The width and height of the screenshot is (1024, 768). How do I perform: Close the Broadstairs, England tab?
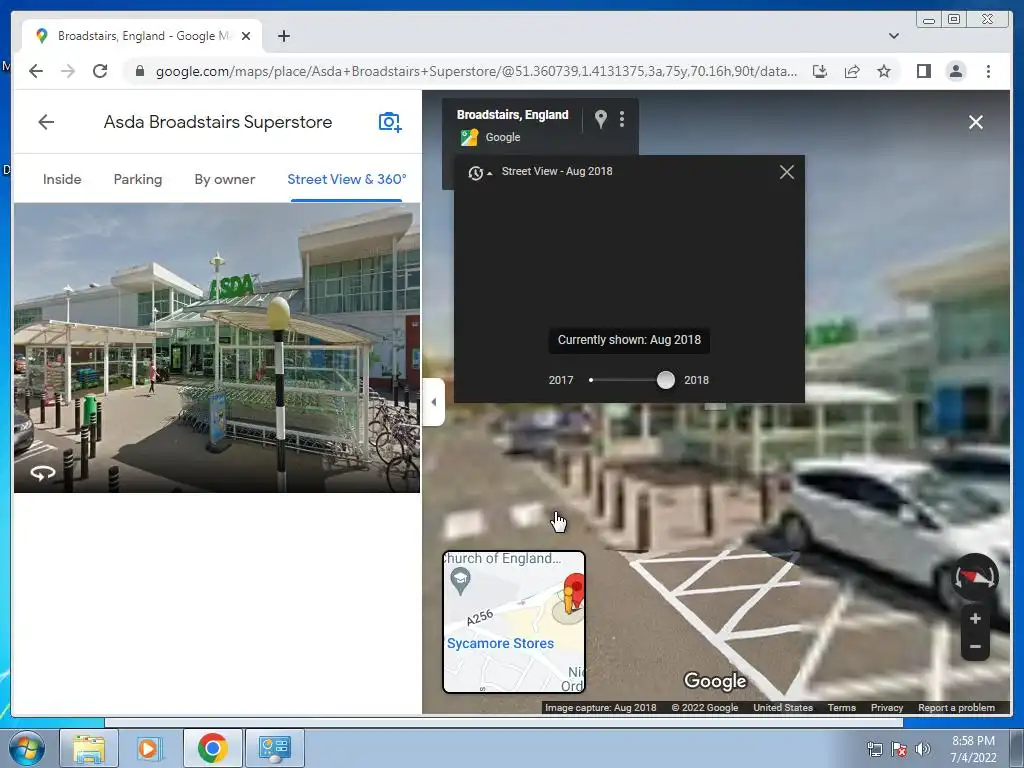click(246, 36)
